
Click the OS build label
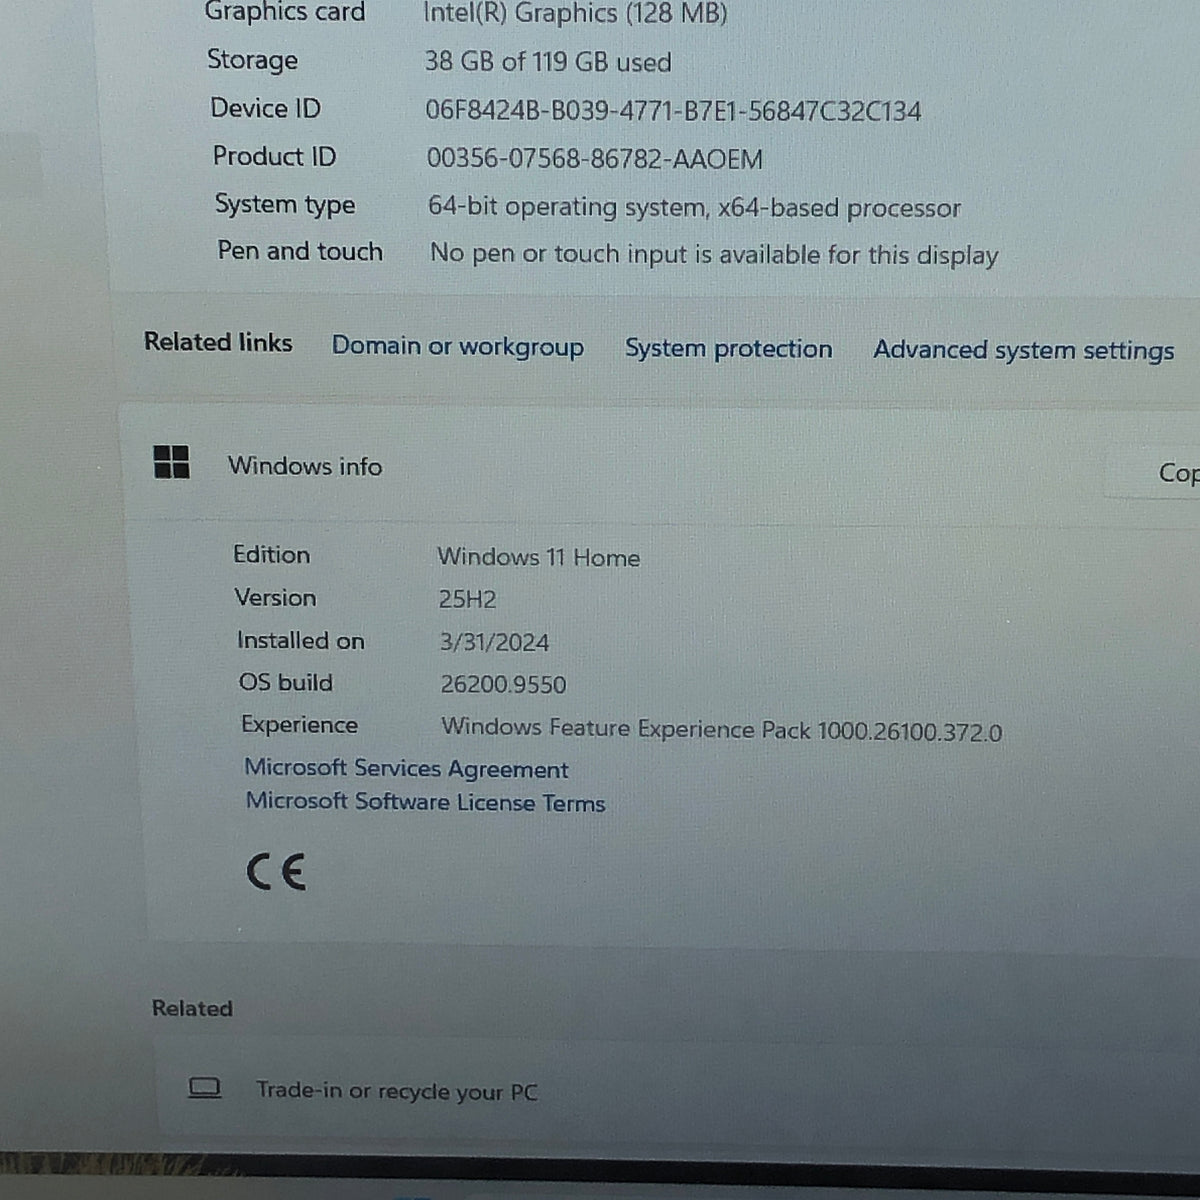285,682
